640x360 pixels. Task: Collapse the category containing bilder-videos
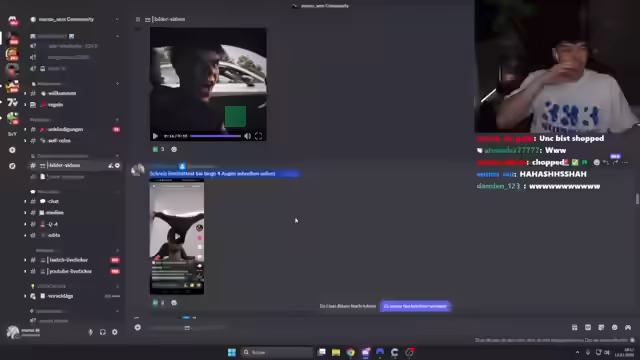(117, 156)
